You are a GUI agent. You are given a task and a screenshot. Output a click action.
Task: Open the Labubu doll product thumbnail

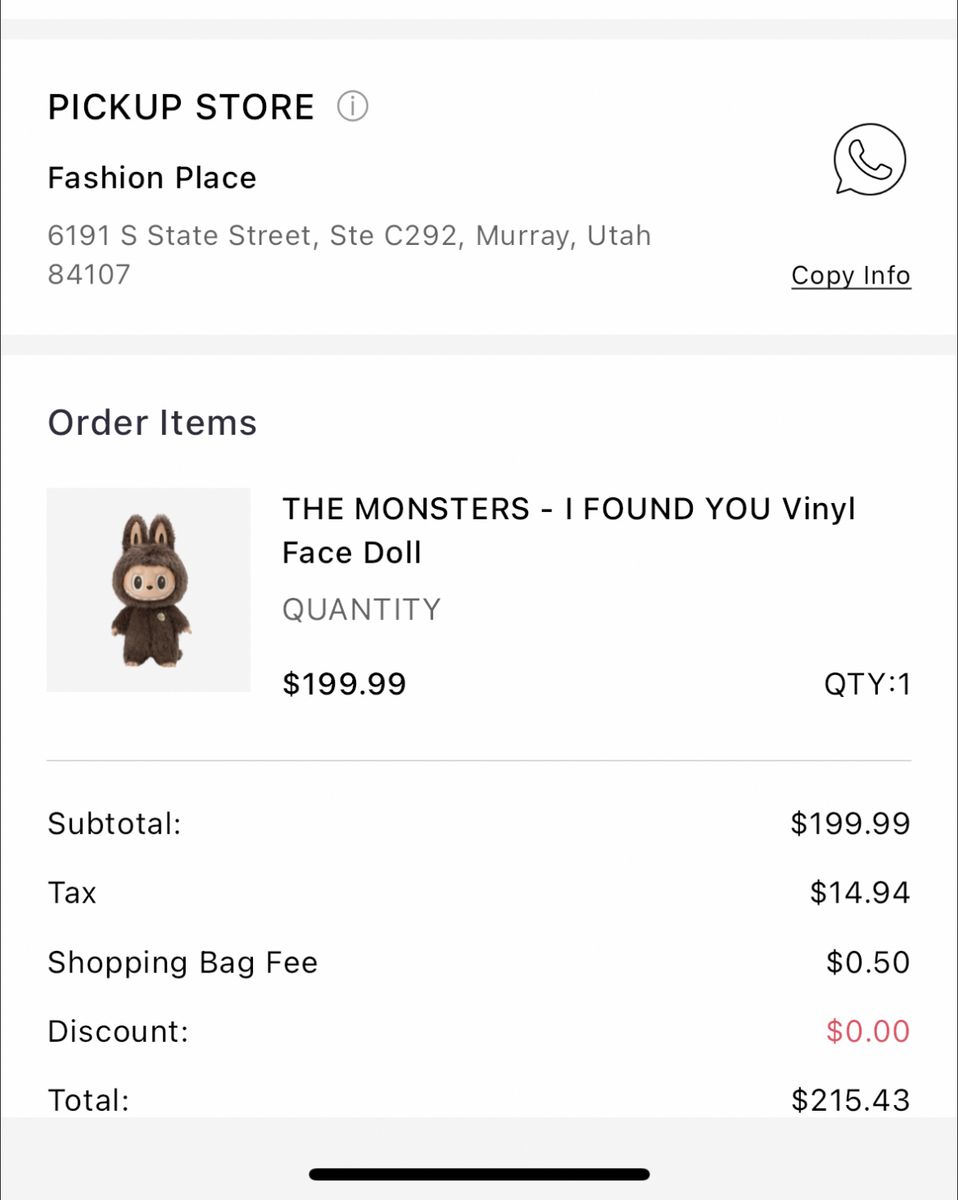[x=149, y=590]
